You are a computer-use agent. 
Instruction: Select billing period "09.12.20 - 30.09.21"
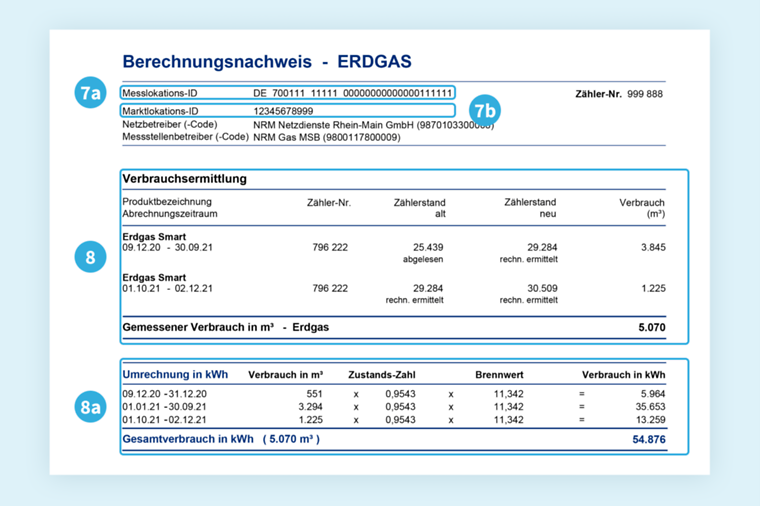[x=167, y=247]
